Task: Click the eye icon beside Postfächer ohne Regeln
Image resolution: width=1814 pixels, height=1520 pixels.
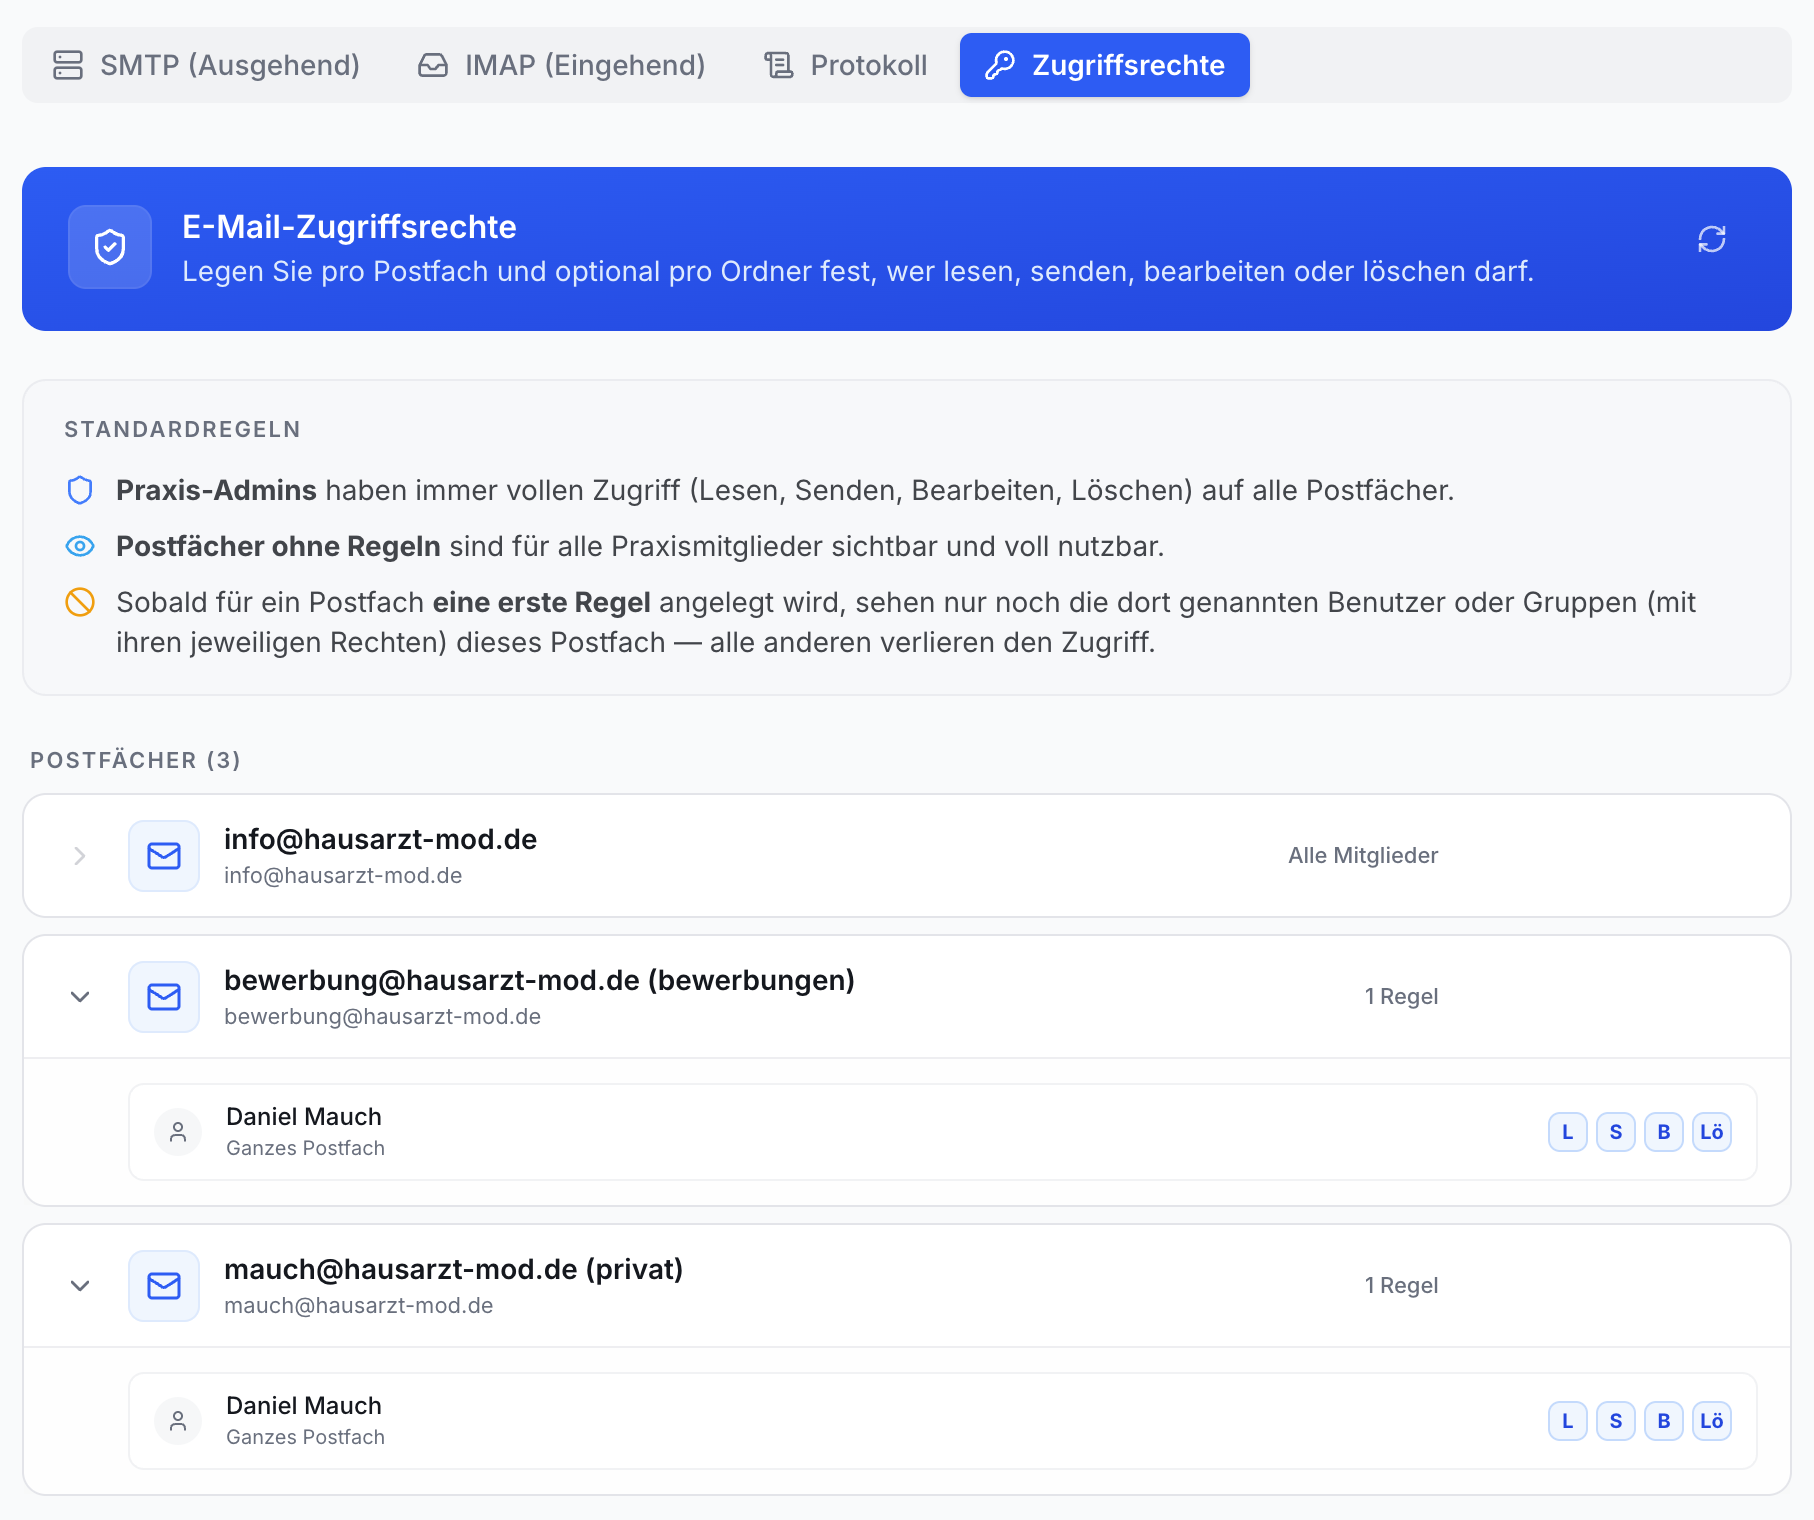Action: tap(80, 546)
